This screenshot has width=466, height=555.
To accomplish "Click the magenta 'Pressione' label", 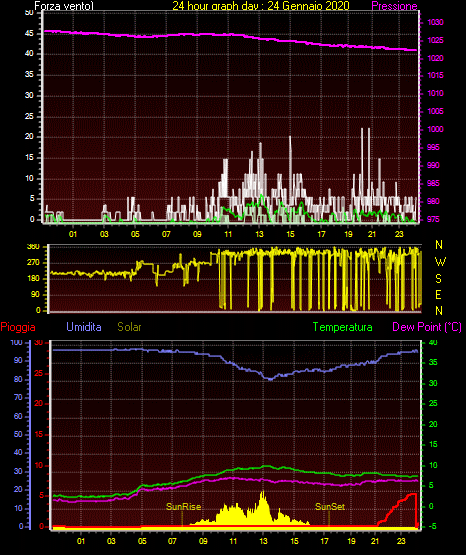I will [394, 6].
